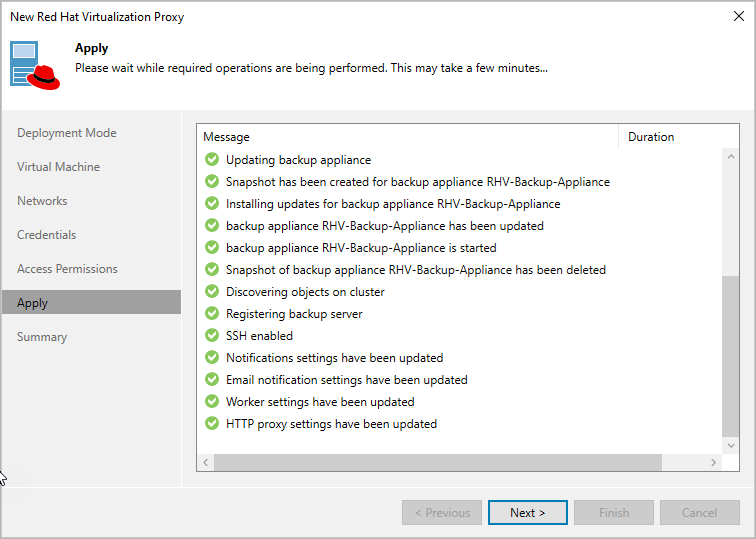Switch to the Credentials step
Screen dimensions: 756x539
(x=46, y=235)
